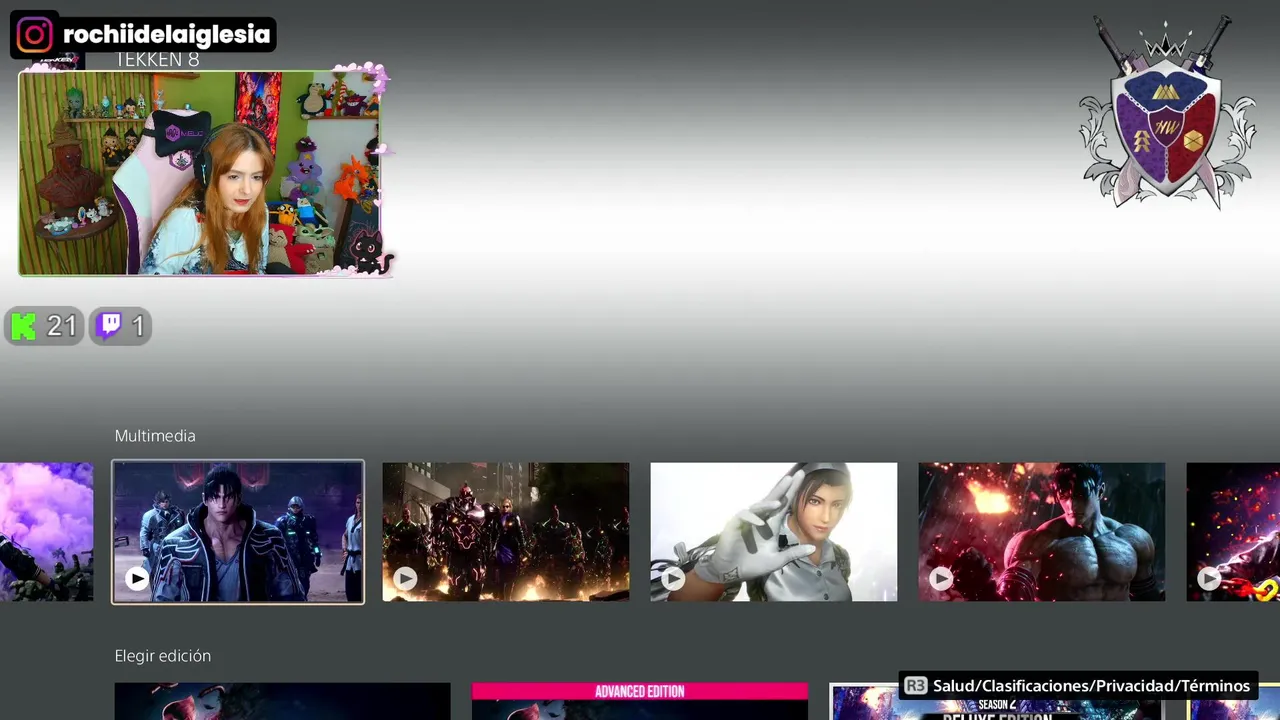
Task: Select the Multimedia section heading
Action: click(155, 436)
